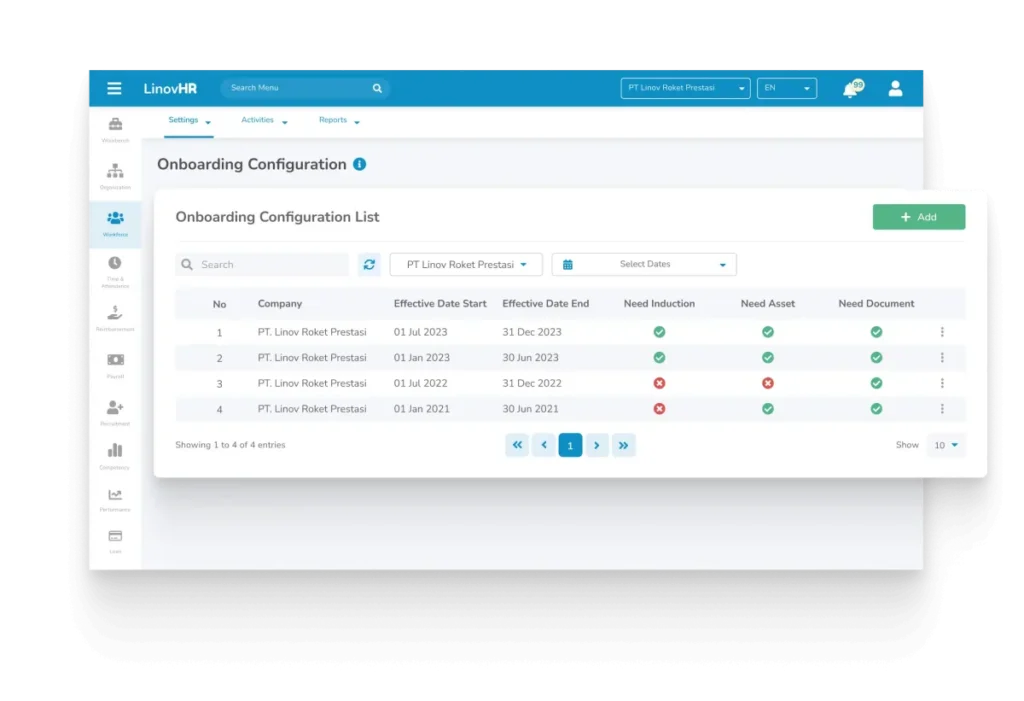Image resolution: width=1024 pixels, height=701 pixels.
Task: Click the Company column header
Action: pos(280,304)
